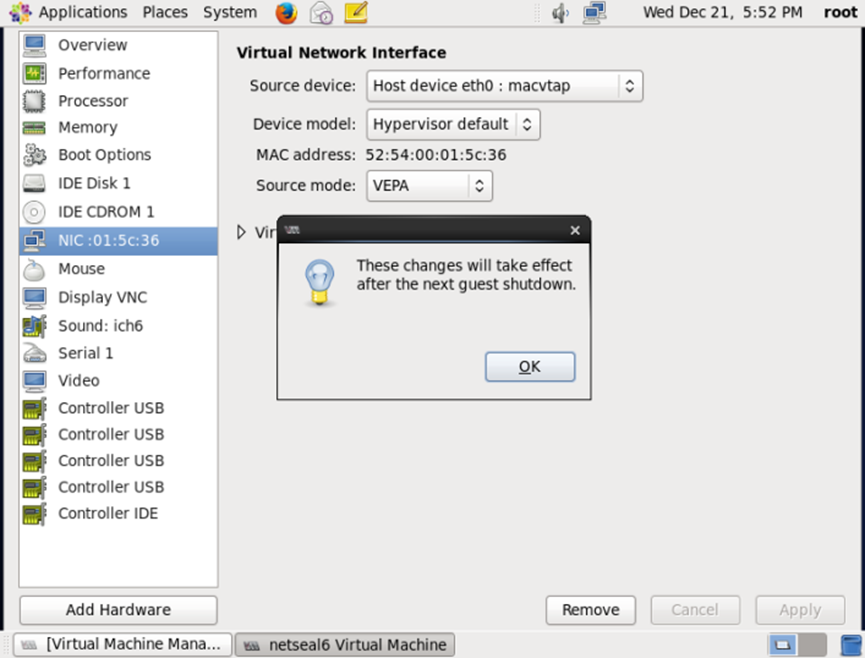Switch to netseal6 Virtual Machine taskbar window
Screen dimensions: 865x658
point(345,644)
